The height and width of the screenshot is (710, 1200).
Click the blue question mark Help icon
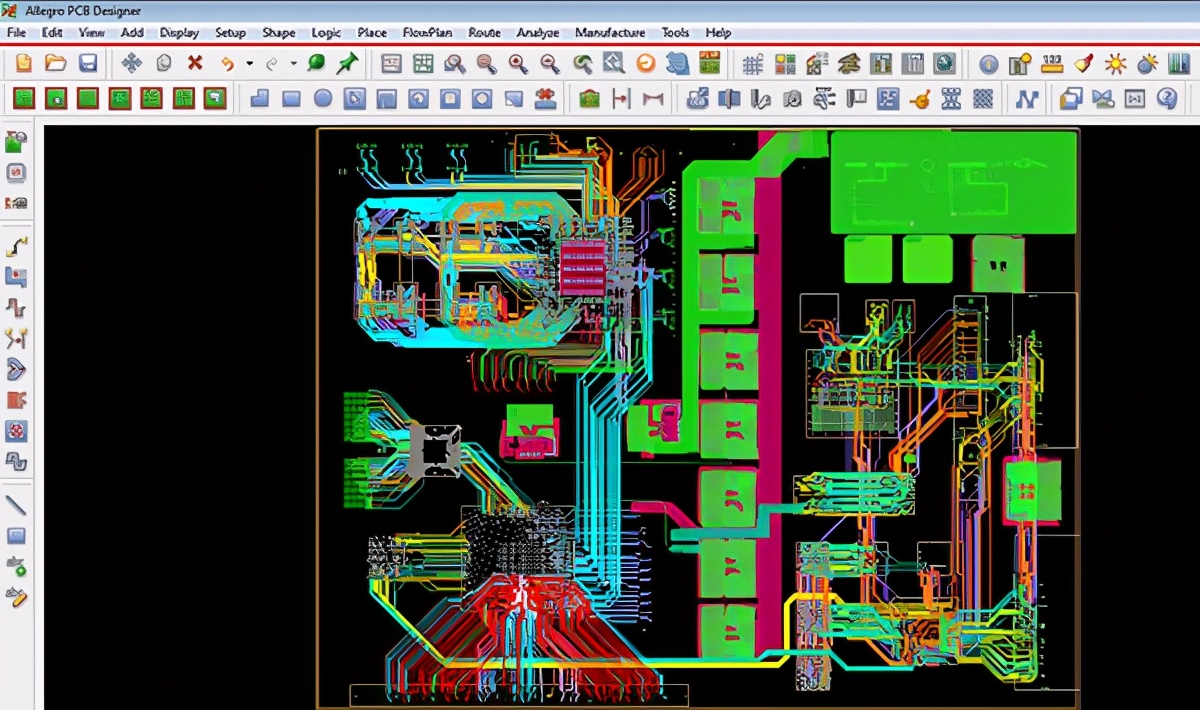(1167, 98)
